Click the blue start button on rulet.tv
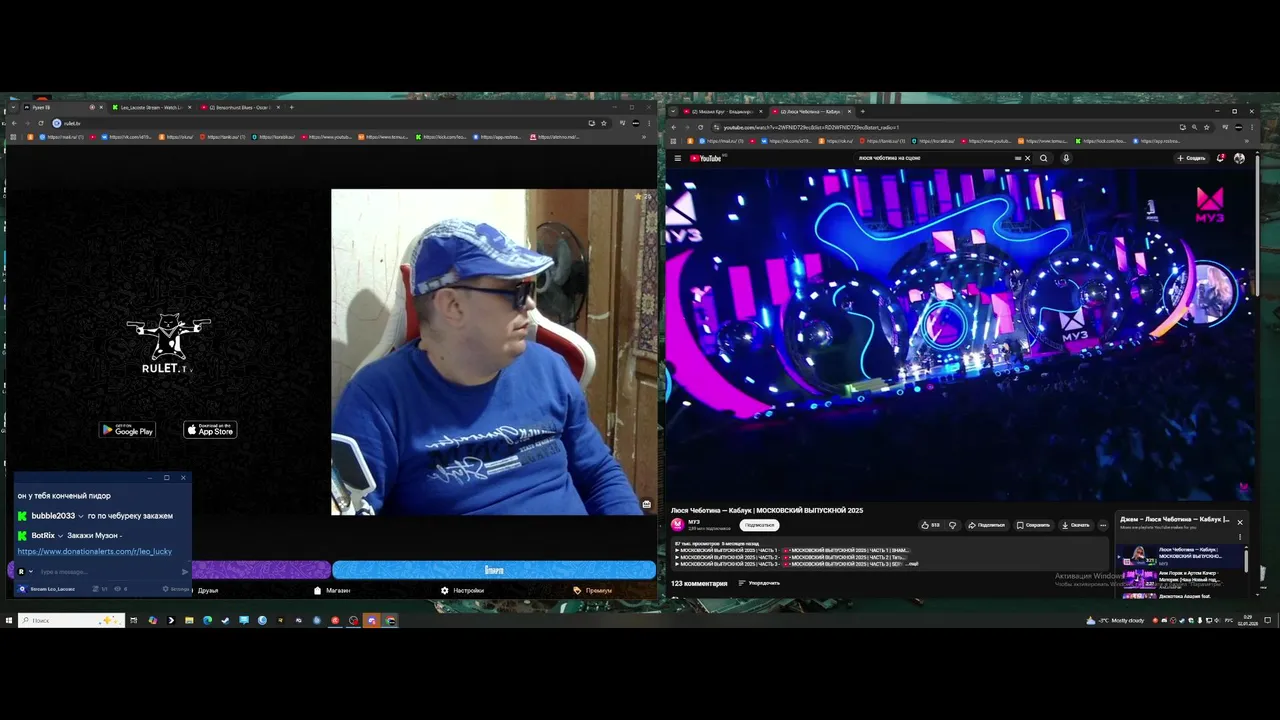This screenshot has width=1280, height=720. 494,570
